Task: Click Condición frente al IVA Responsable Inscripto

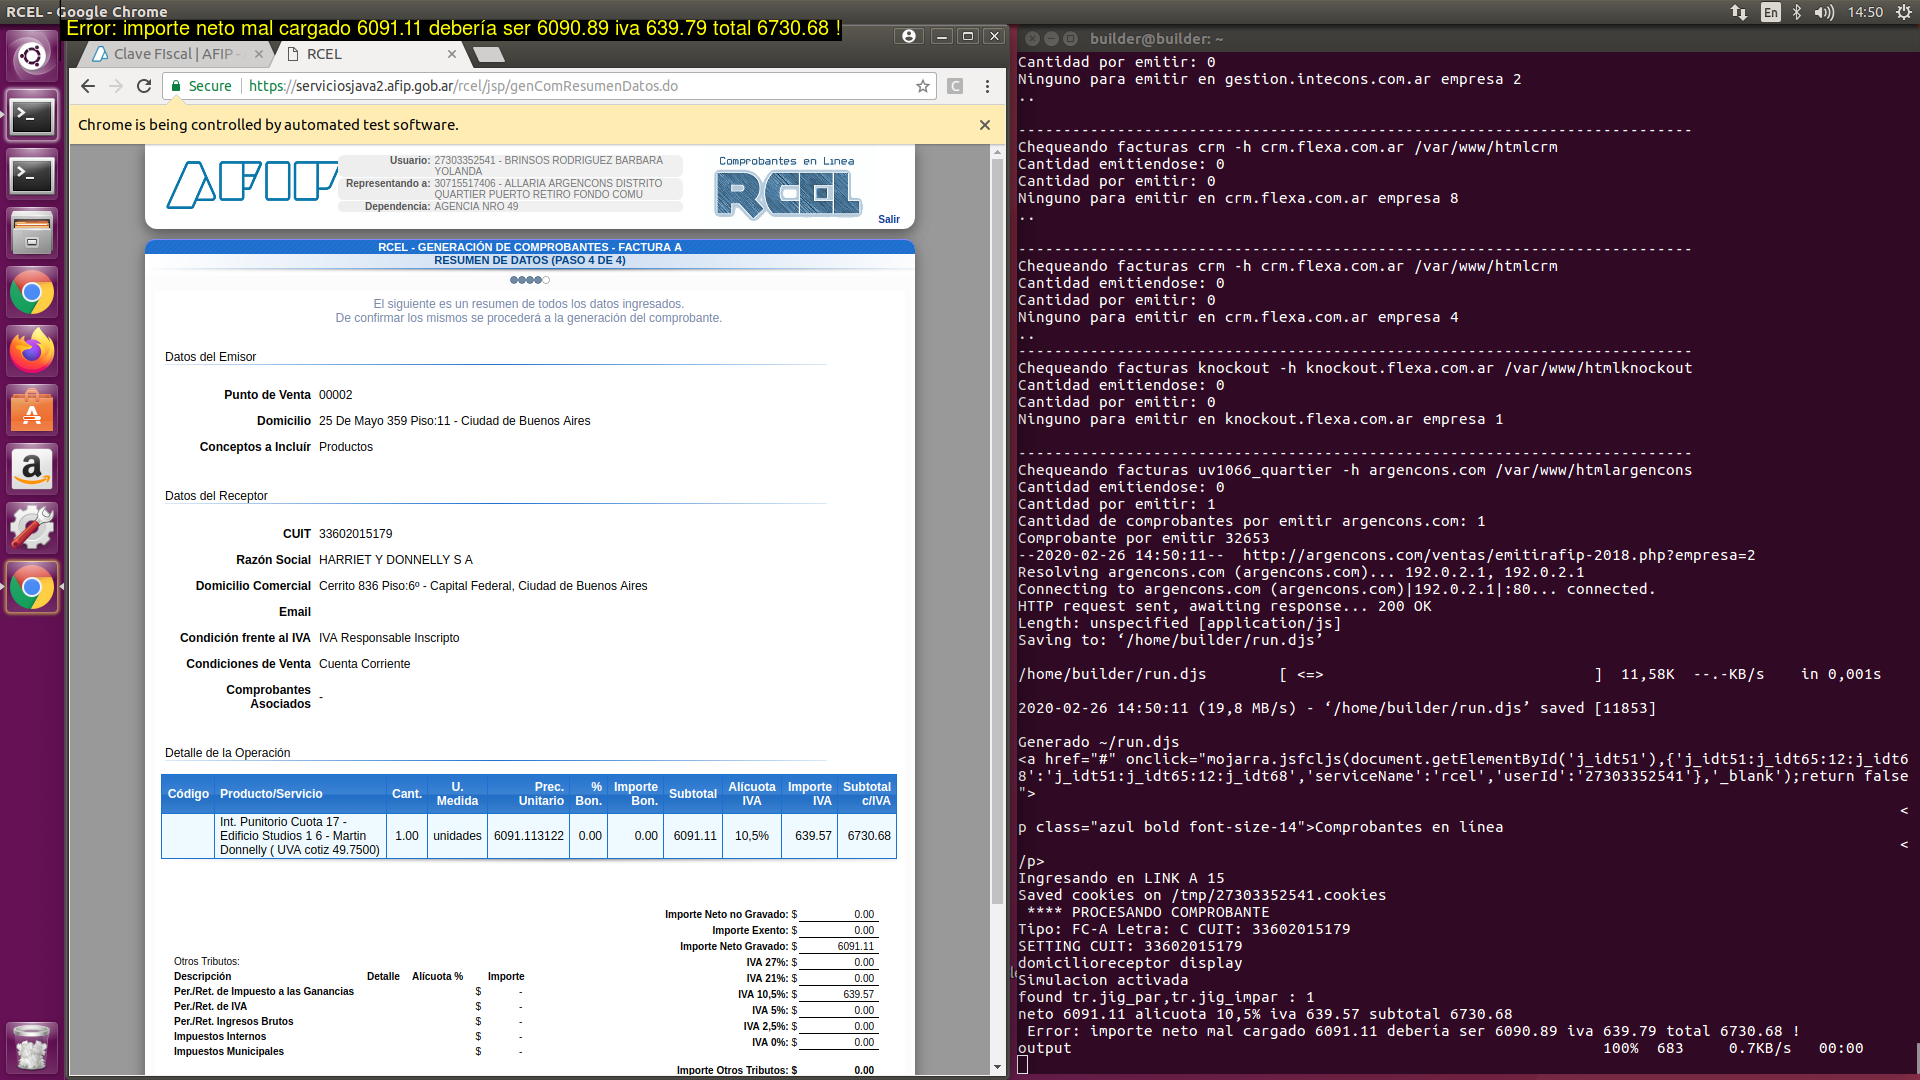Action: (x=389, y=638)
